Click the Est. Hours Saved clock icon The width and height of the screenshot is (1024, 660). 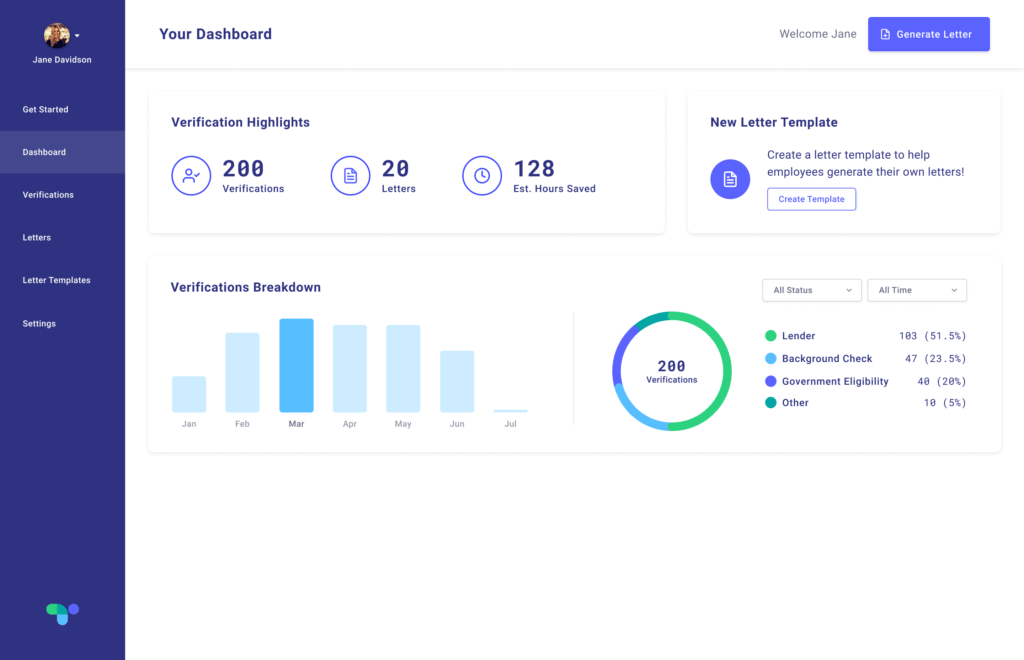pyautogui.click(x=481, y=175)
